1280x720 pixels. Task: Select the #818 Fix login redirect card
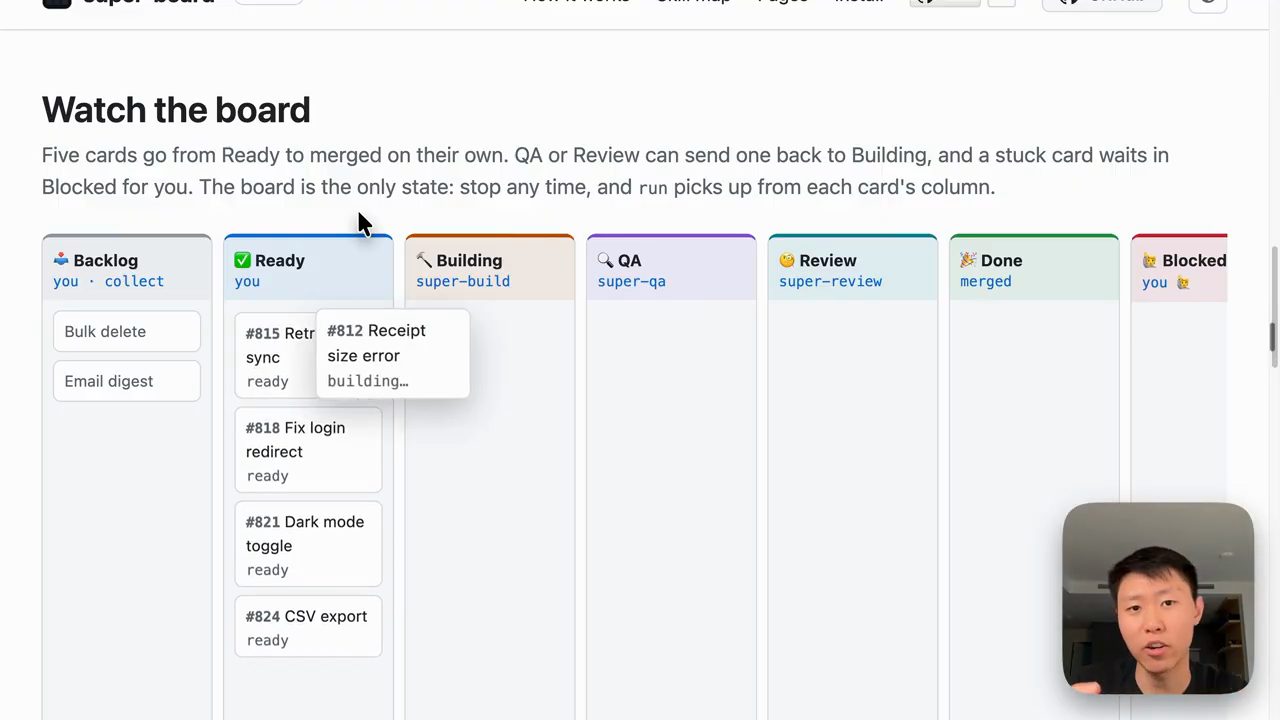[308, 450]
